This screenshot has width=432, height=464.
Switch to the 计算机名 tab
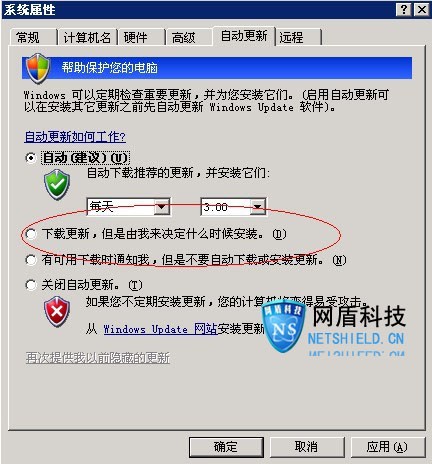87,37
